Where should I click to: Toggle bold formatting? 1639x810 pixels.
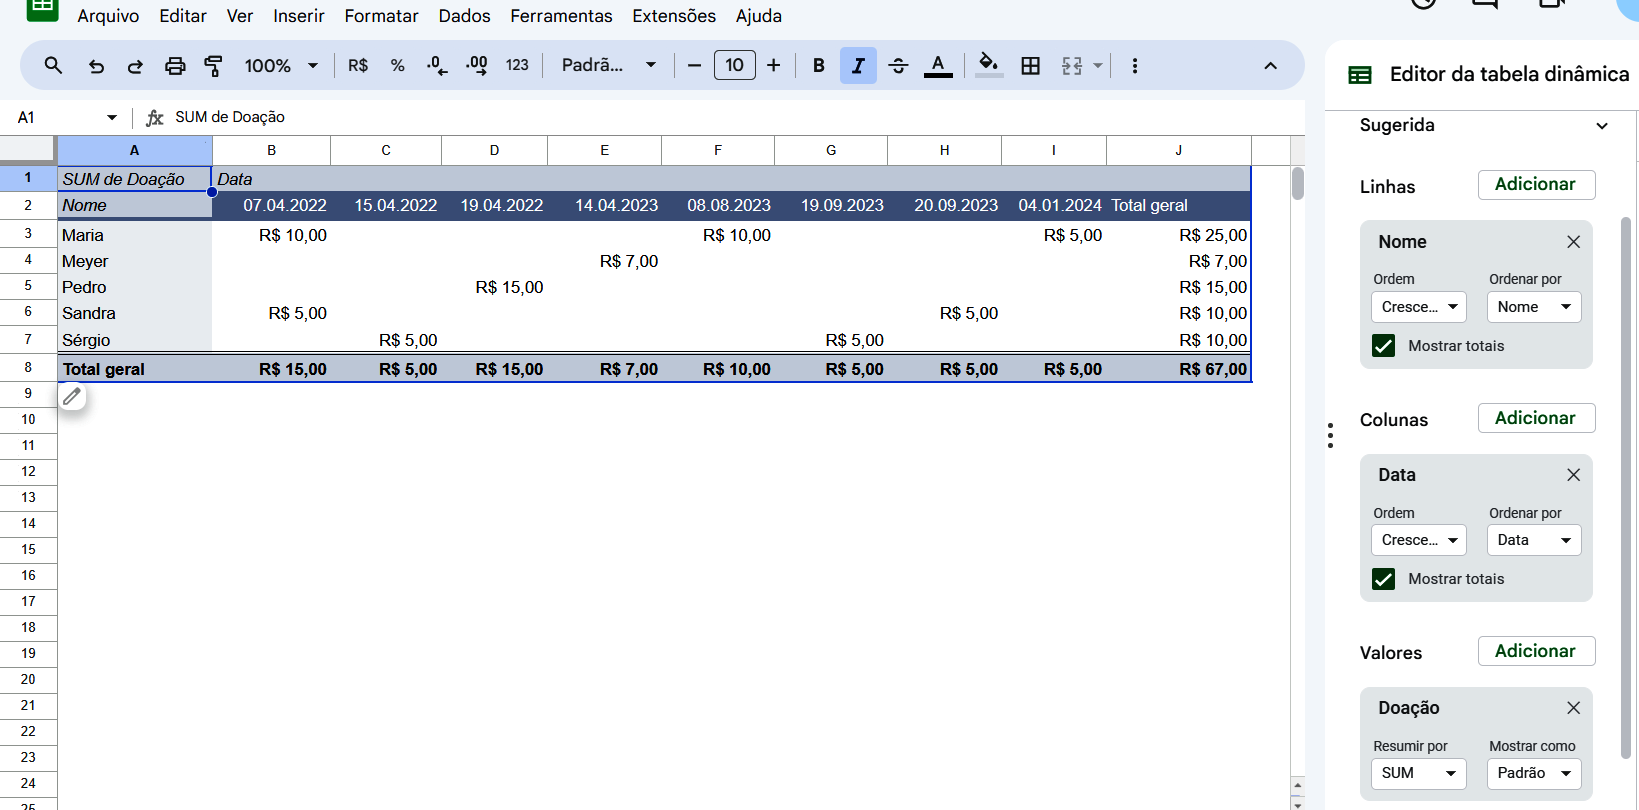pos(818,66)
